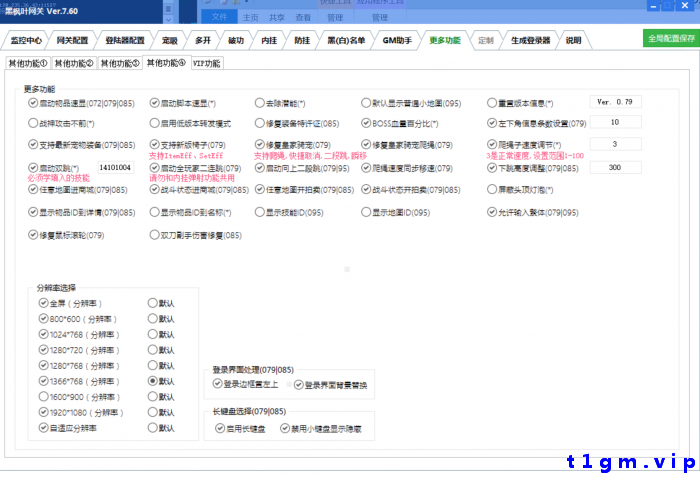Click the jump height field showing 300

coord(615,167)
